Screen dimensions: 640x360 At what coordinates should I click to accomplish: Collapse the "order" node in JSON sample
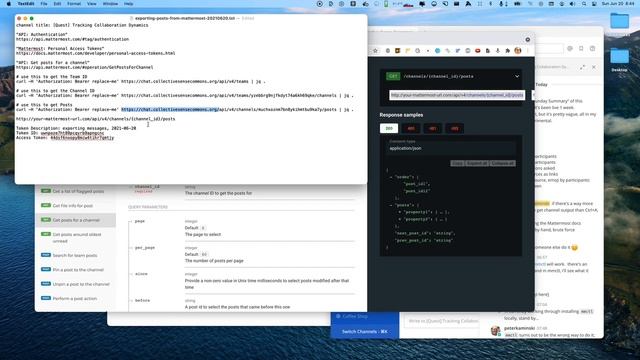point(391,177)
